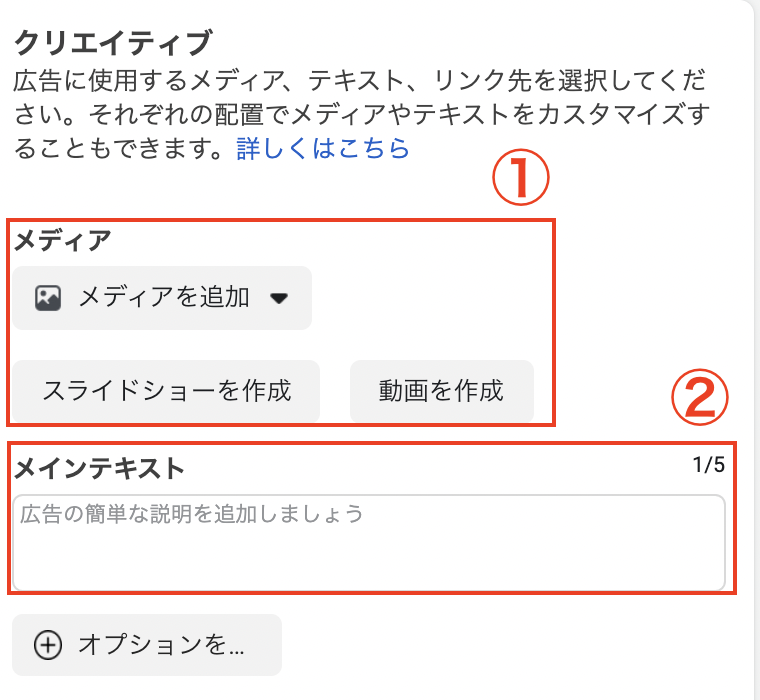Expand the メディアを追加 dropdown arrow
760x700 pixels.
click(x=279, y=298)
